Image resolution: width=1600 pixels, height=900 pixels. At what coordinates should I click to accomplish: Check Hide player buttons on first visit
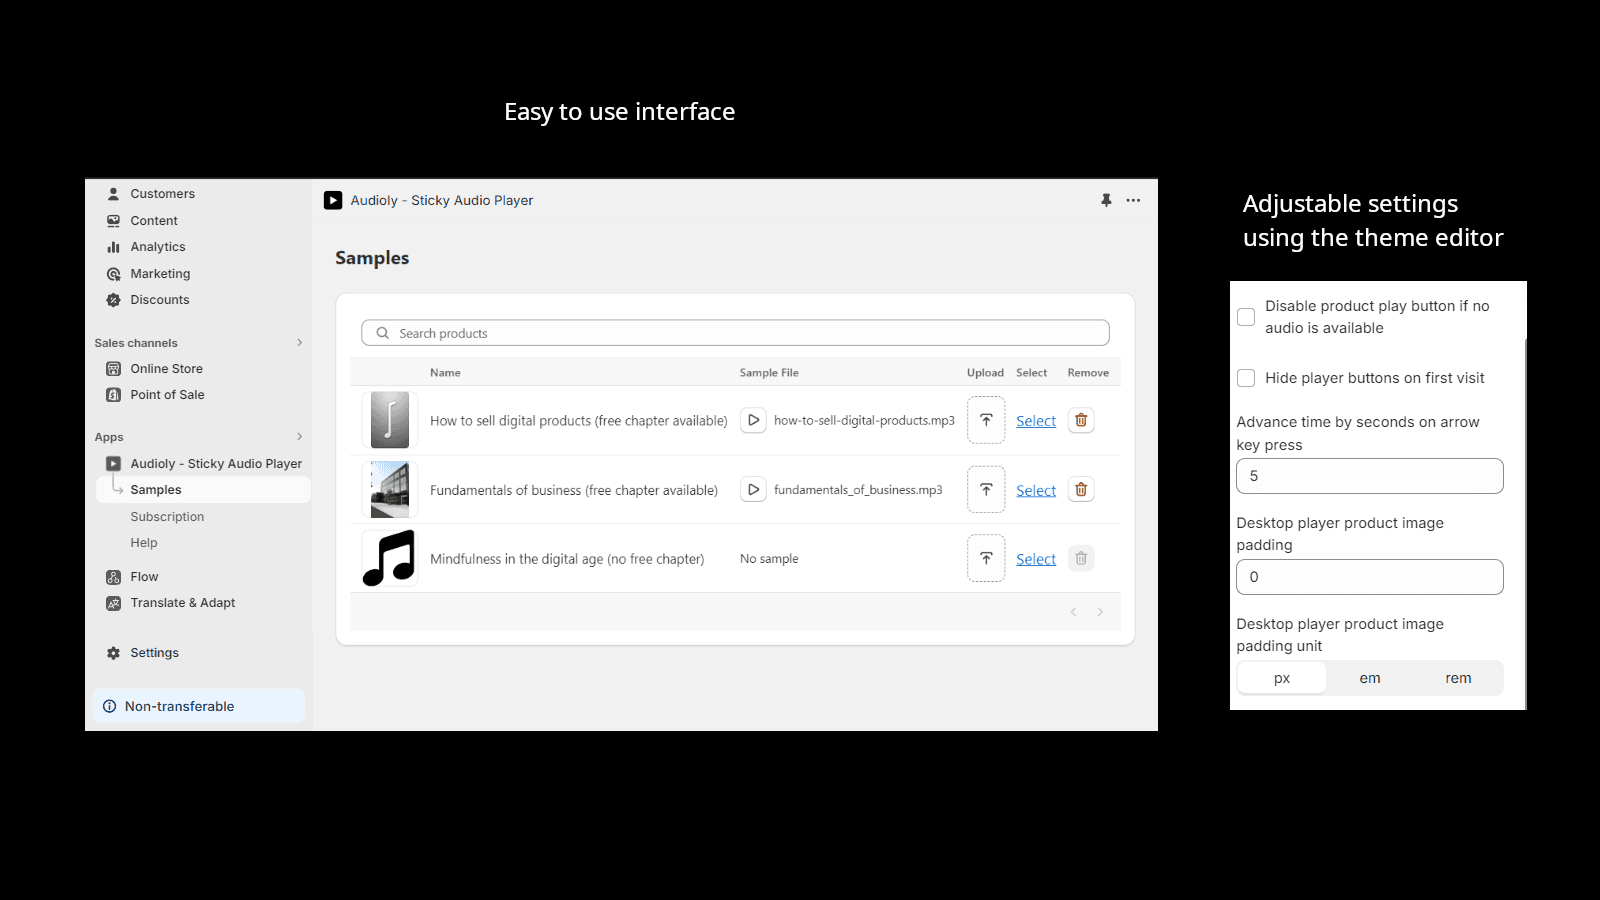[x=1246, y=378]
